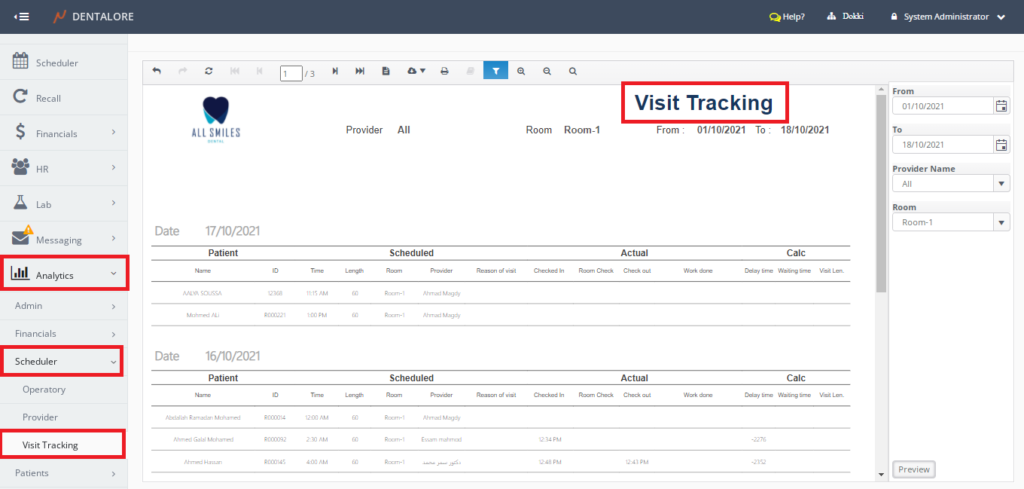
Task: Print the Visit Tracking report
Action: [x=445, y=71]
